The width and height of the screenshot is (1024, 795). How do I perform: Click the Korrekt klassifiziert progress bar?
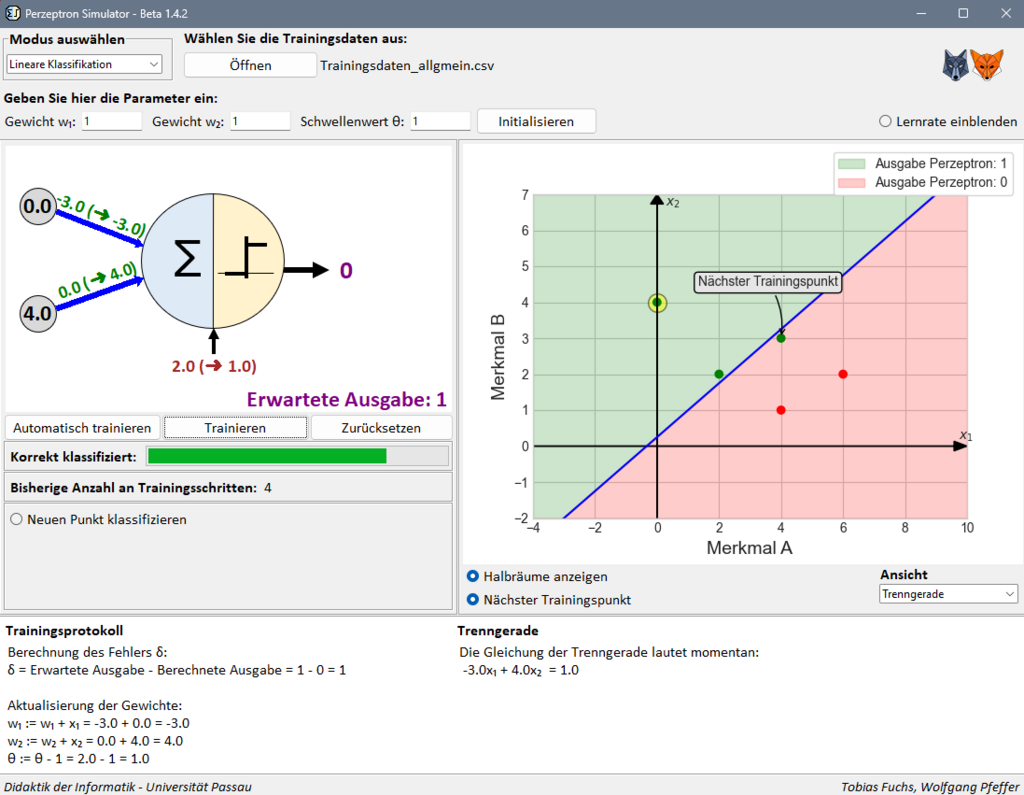[x=297, y=457]
